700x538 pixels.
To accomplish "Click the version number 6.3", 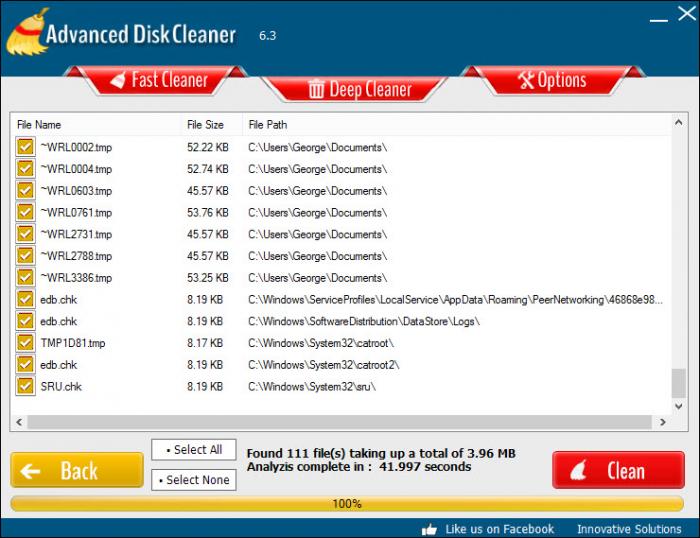I will coord(267,35).
